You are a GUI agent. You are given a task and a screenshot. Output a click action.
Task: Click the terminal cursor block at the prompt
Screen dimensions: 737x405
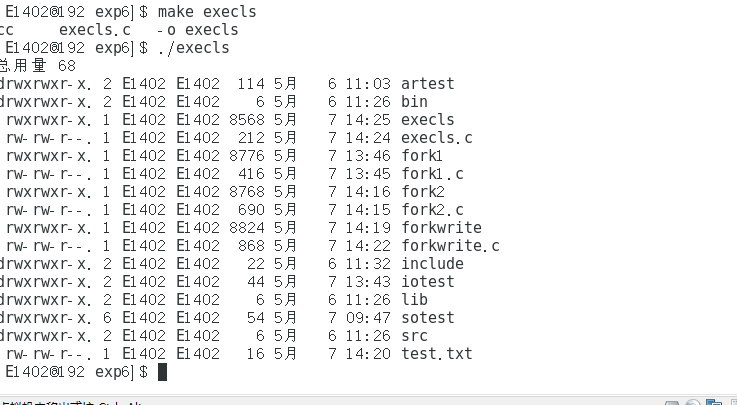point(163,372)
